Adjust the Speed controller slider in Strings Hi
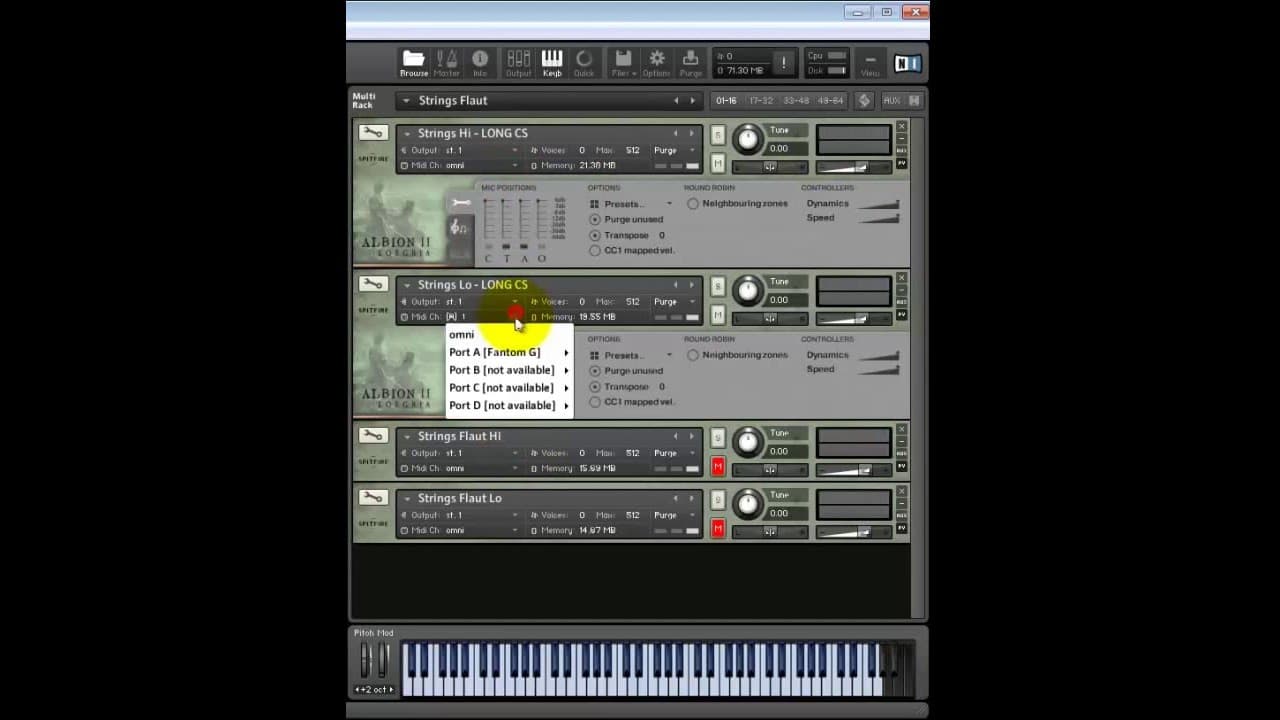Viewport: 1280px width, 720px height. coord(877,218)
